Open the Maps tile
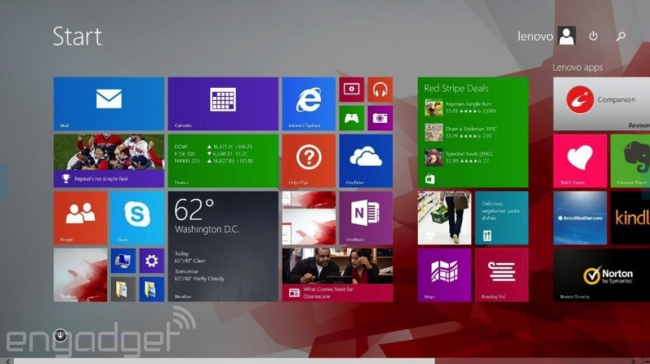This screenshot has width=650, height=364. pyautogui.click(x=444, y=275)
